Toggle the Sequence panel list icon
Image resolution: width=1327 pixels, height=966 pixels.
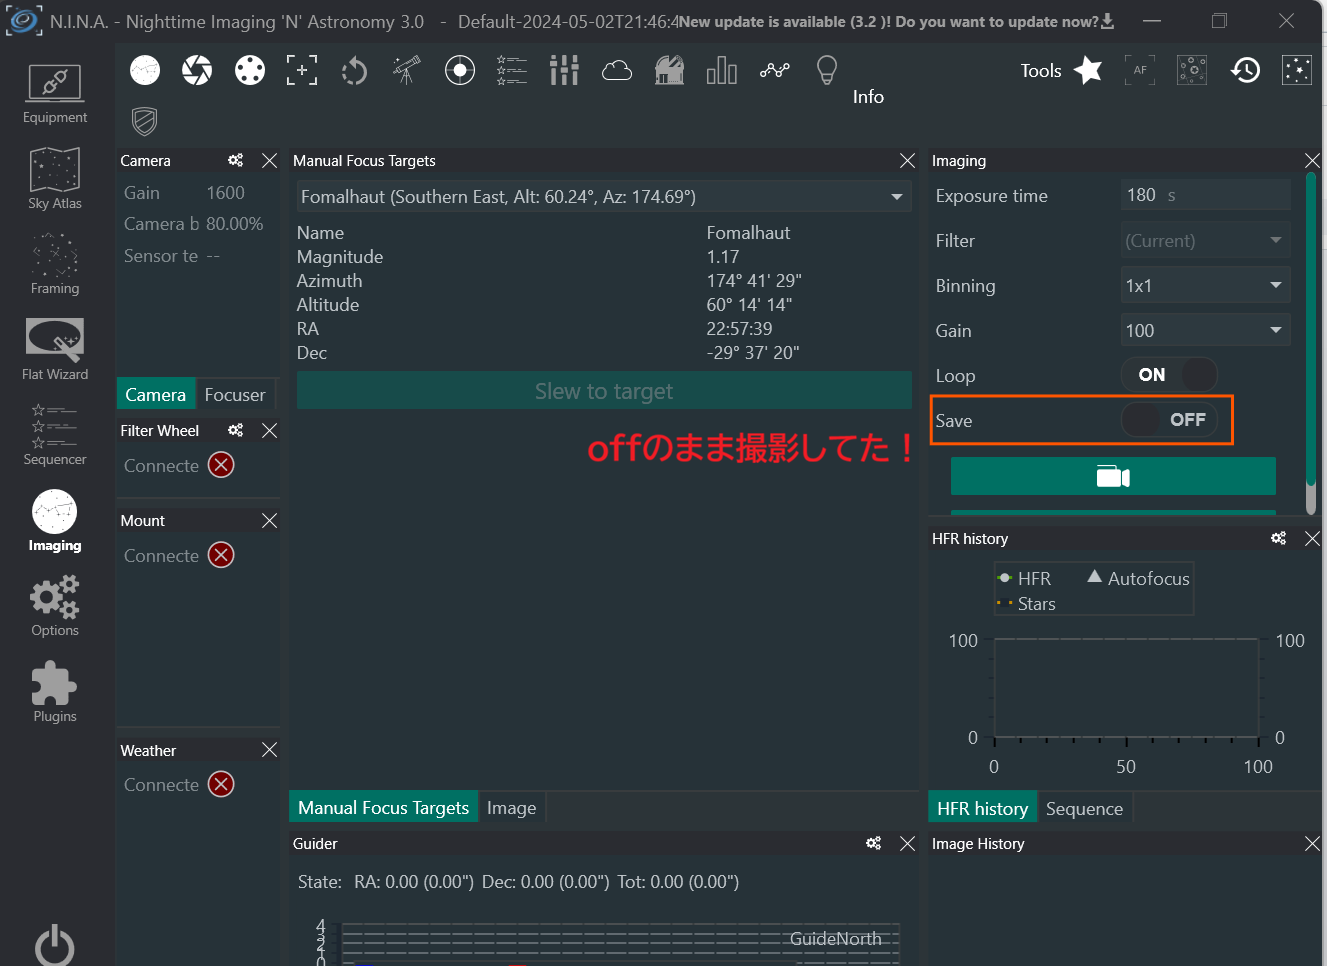click(x=512, y=70)
